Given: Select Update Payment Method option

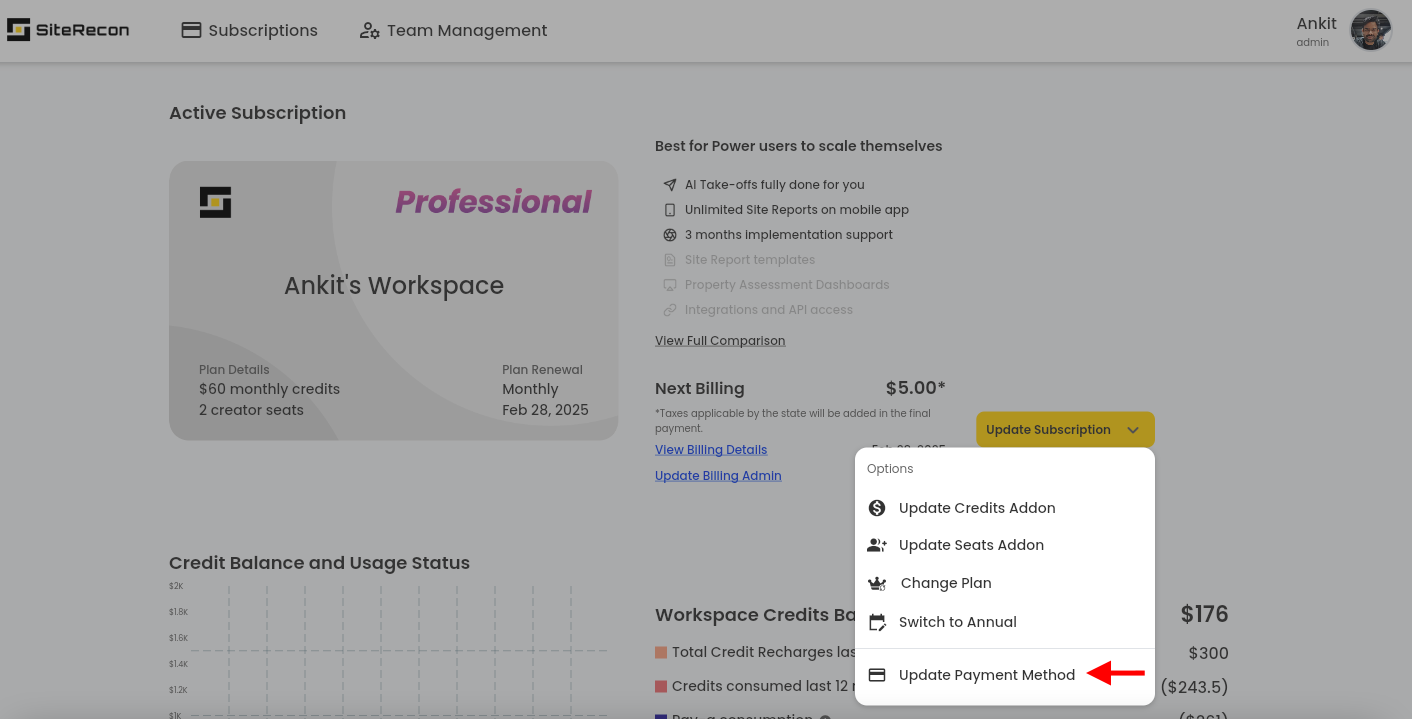Looking at the screenshot, I should (x=986, y=675).
